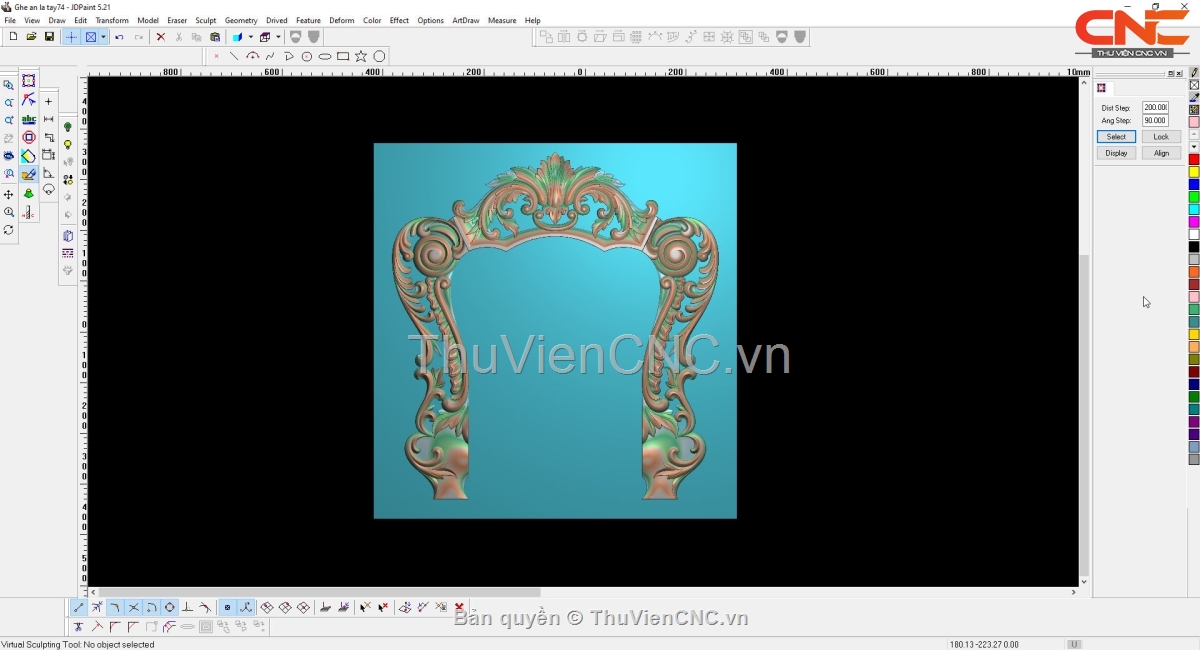
Task: Click the Dist Step input field
Action: [1155, 107]
